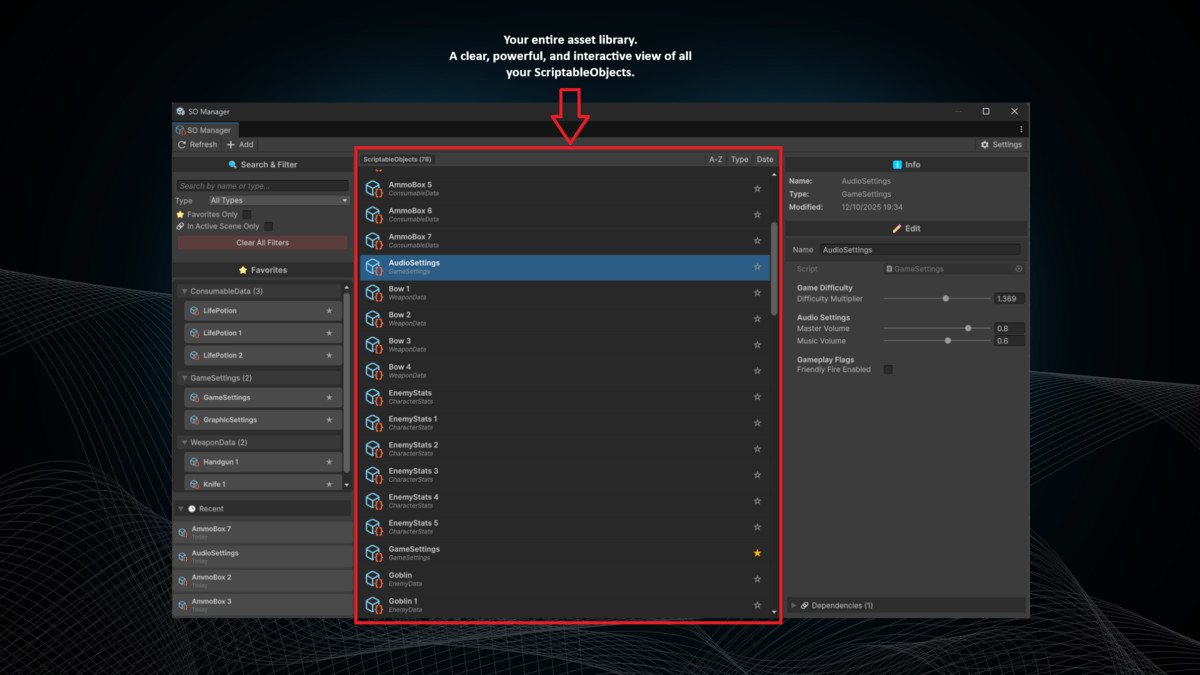
Task: Click the Info panel icon in the right sidebar
Action: tap(896, 165)
